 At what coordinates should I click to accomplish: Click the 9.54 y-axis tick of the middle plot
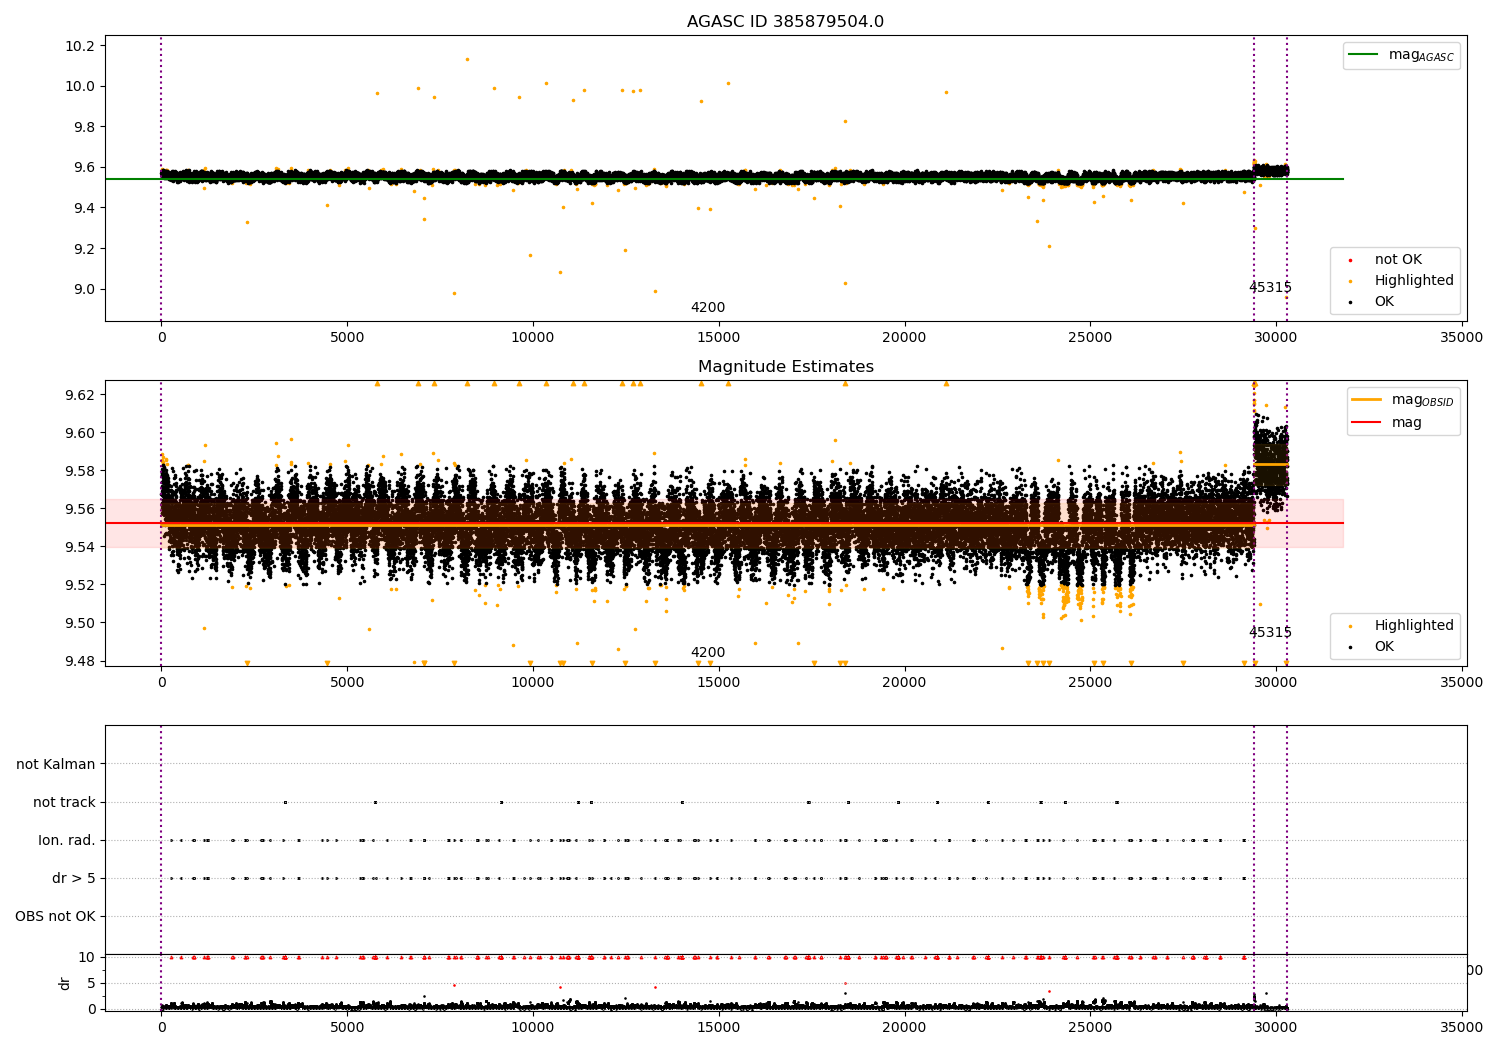click(80, 547)
